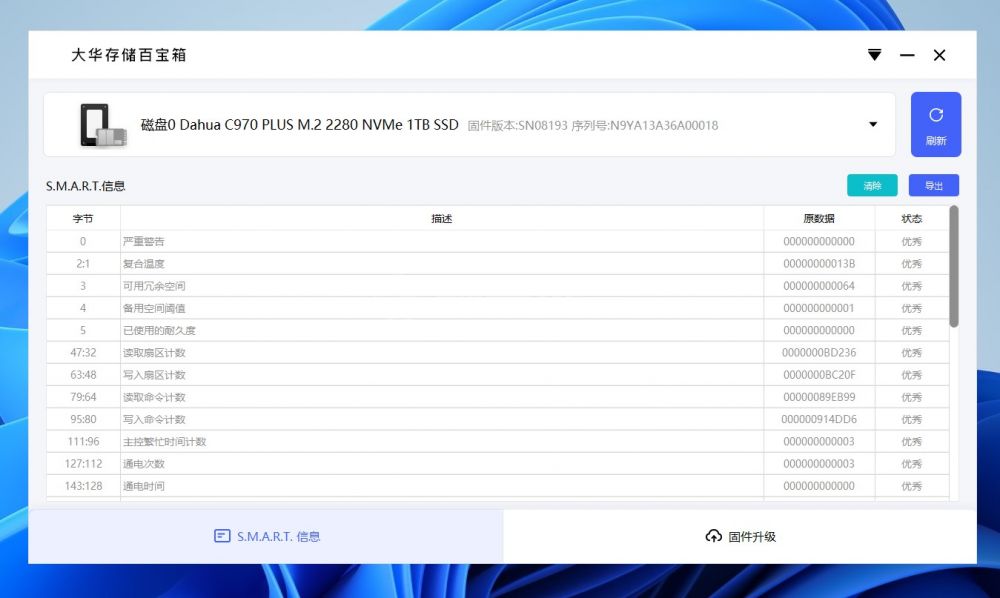
Task: Click the 字节 column header
Action: [x=83, y=219]
